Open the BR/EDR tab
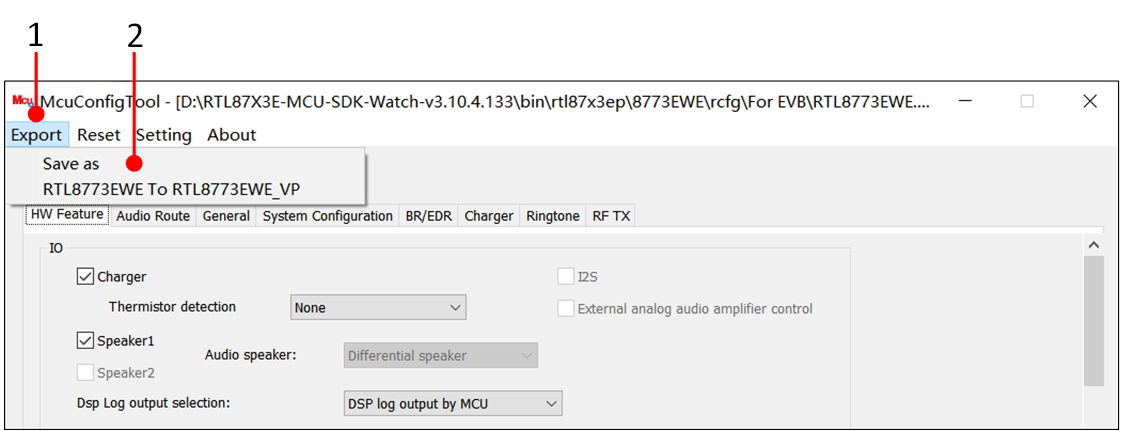 point(429,216)
